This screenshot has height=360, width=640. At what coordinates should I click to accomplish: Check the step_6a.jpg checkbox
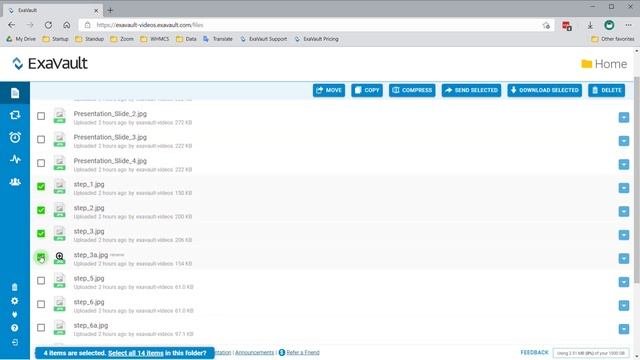point(41,328)
